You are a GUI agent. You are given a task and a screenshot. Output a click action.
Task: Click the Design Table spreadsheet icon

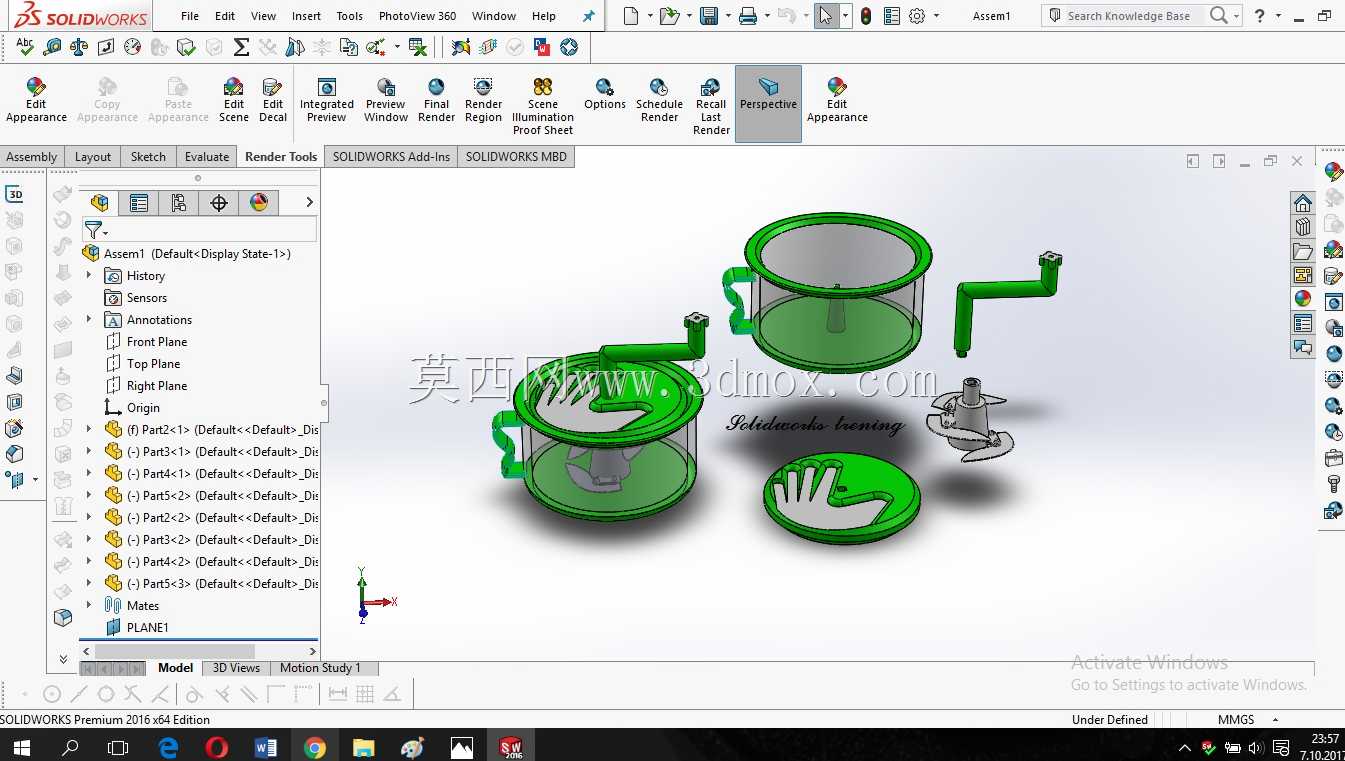point(419,47)
